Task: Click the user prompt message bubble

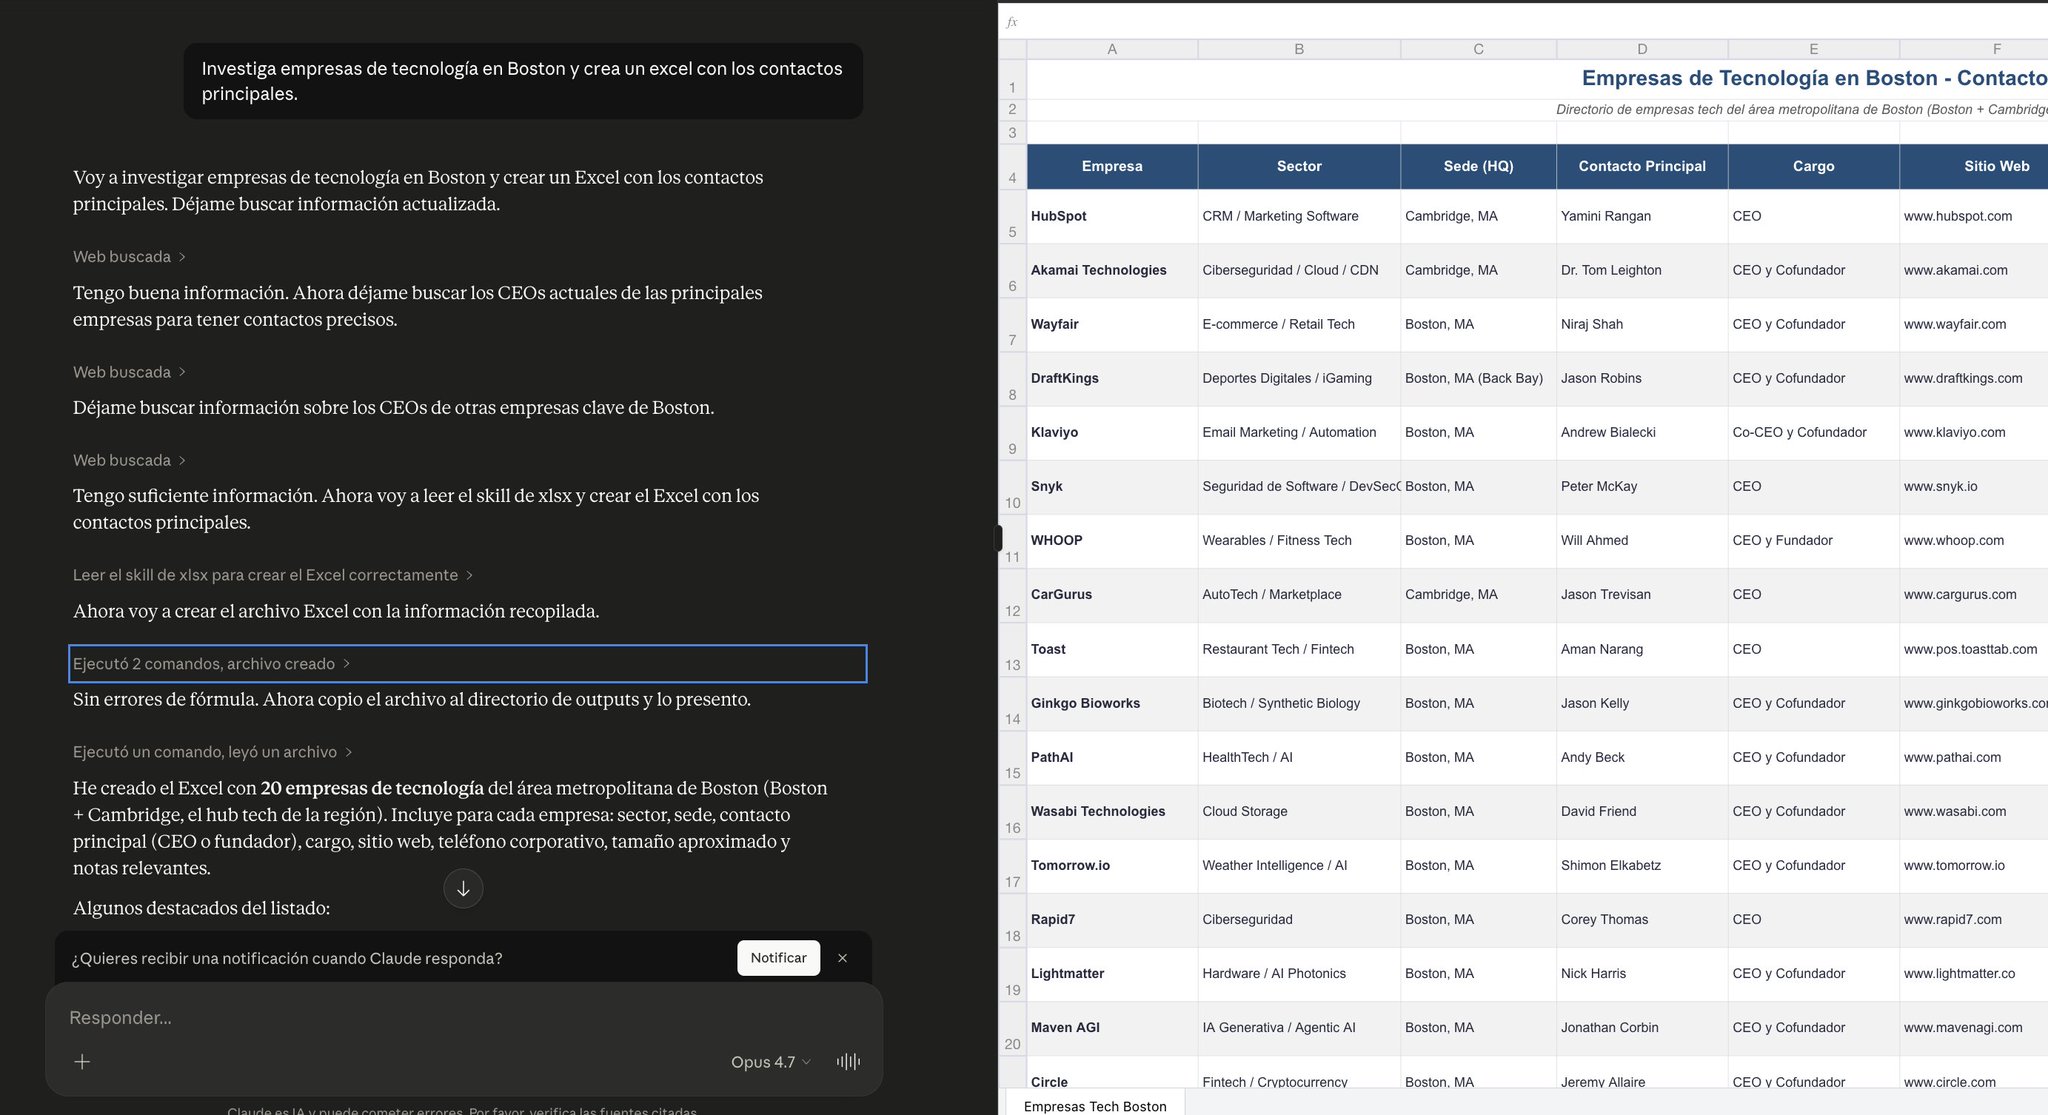Action: coord(523,81)
